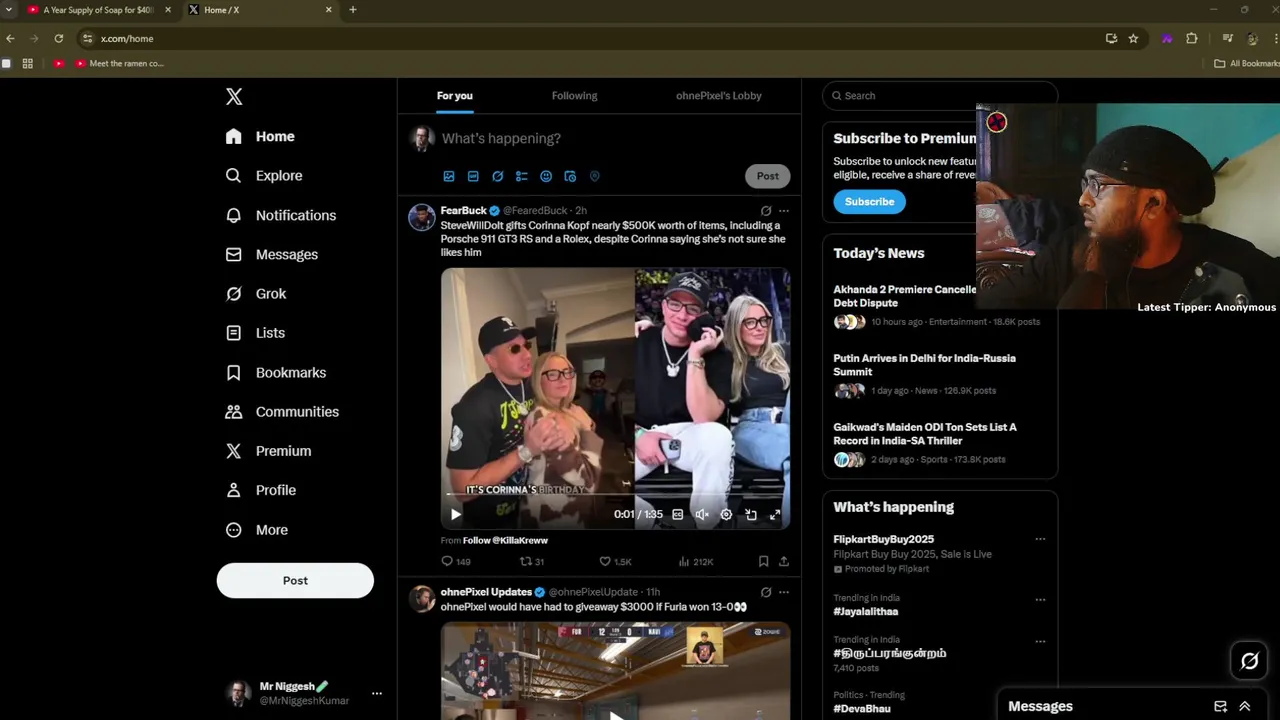Share FearBuck's post
Screen dimensions: 1280x720
coord(783,562)
